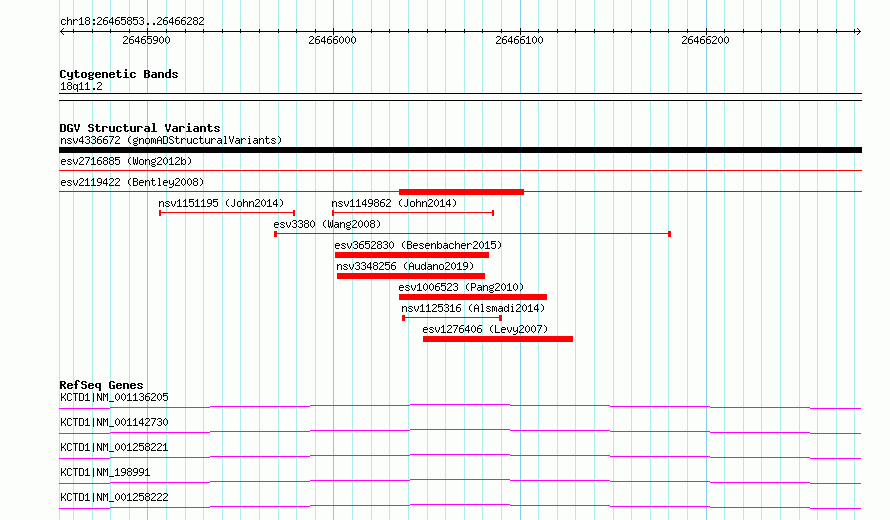The image size is (890, 520).
Task: Click the nsv1149862 thin red span line
Action: (413, 213)
